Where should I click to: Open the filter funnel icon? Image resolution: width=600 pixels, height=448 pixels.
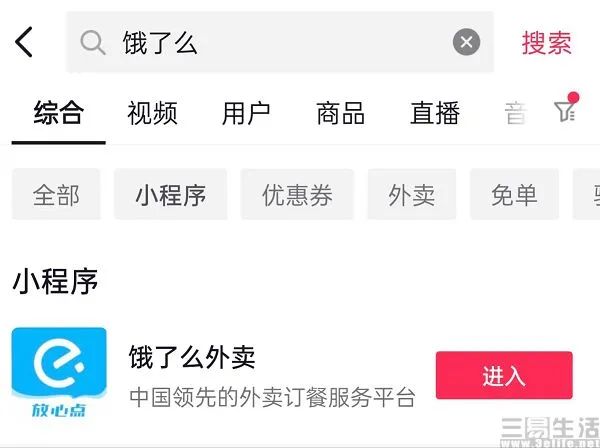(x=566, y=108)
